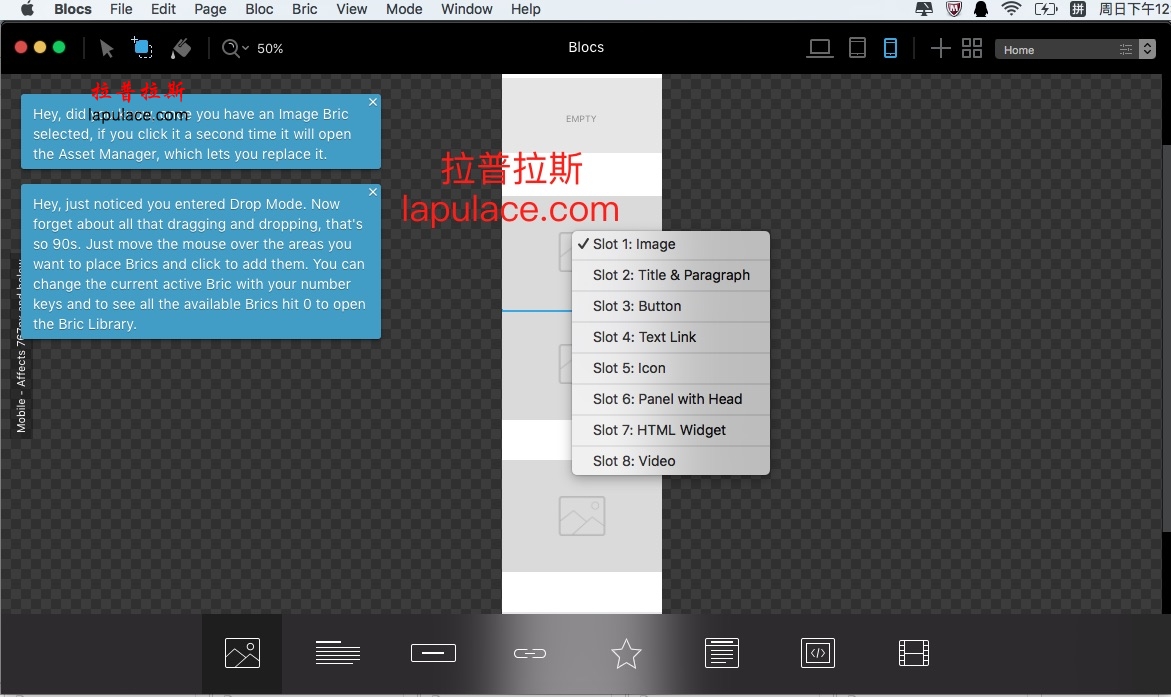The width and height of the screenshot is (1171, 697).
Task: Choose the star Icon bric
Action: 626,654
